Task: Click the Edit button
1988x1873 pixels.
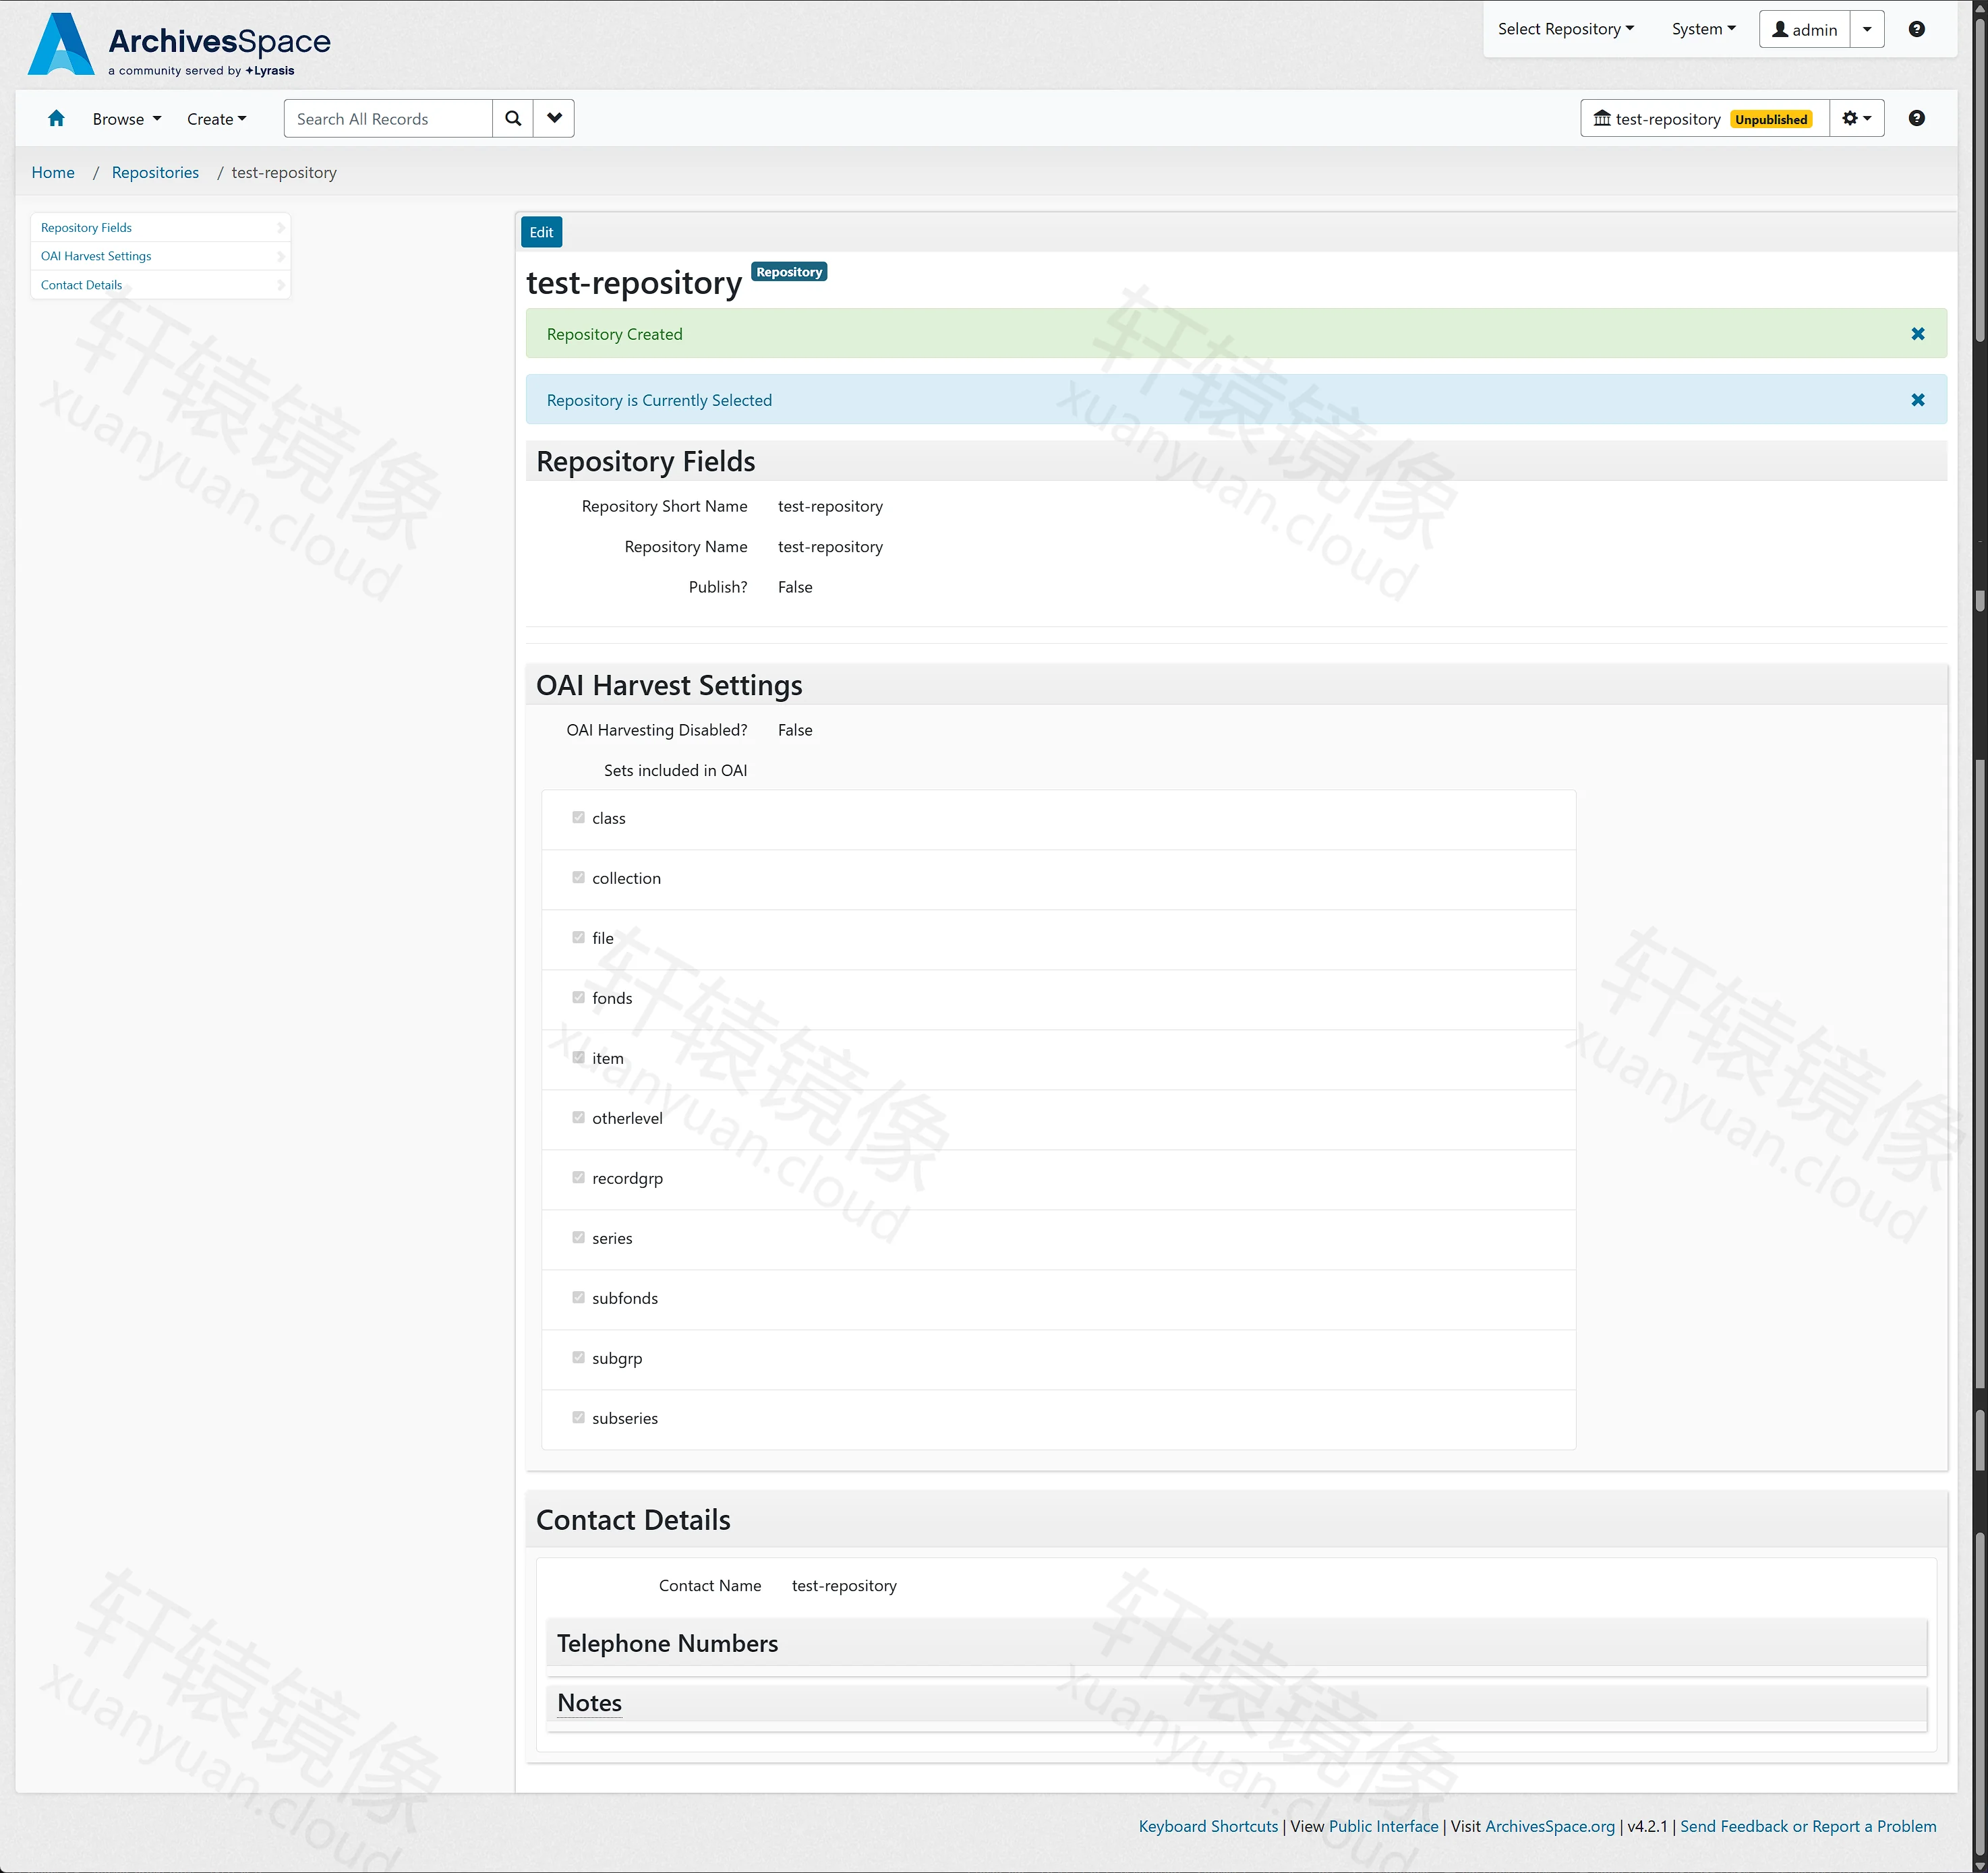Action: tap(541, 232)
